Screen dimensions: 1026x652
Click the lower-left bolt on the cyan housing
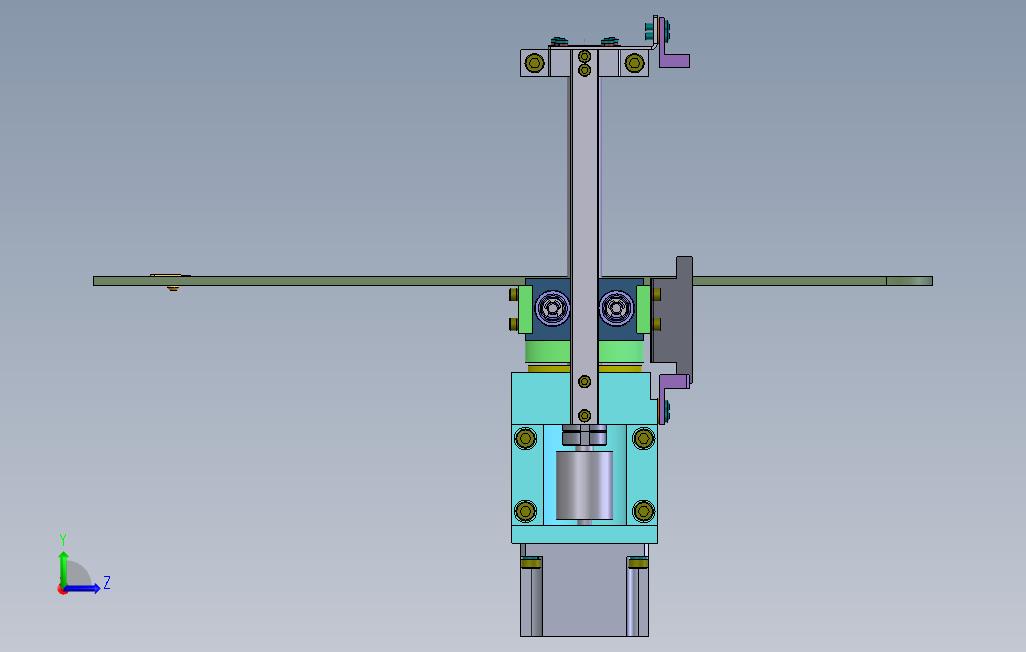coord(525,511)
